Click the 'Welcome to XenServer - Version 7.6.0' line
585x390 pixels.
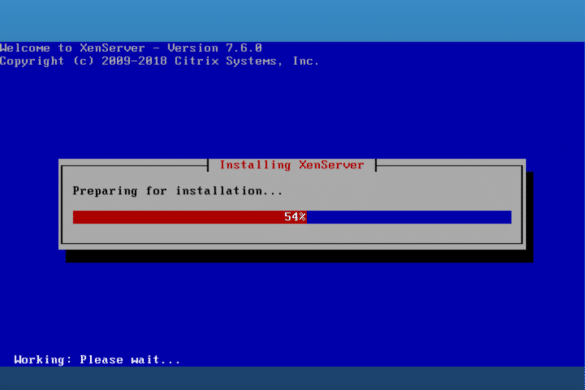[x=131, y=48]
